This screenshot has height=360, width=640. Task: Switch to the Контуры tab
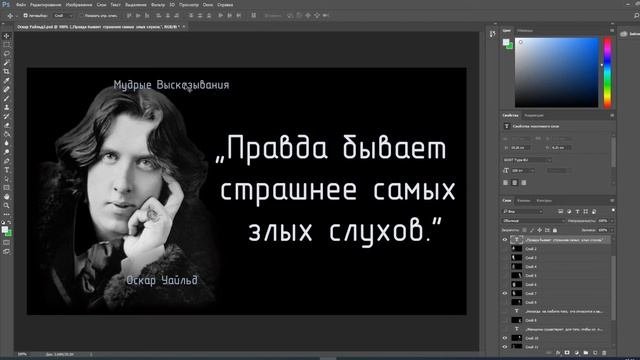(544, 200)
